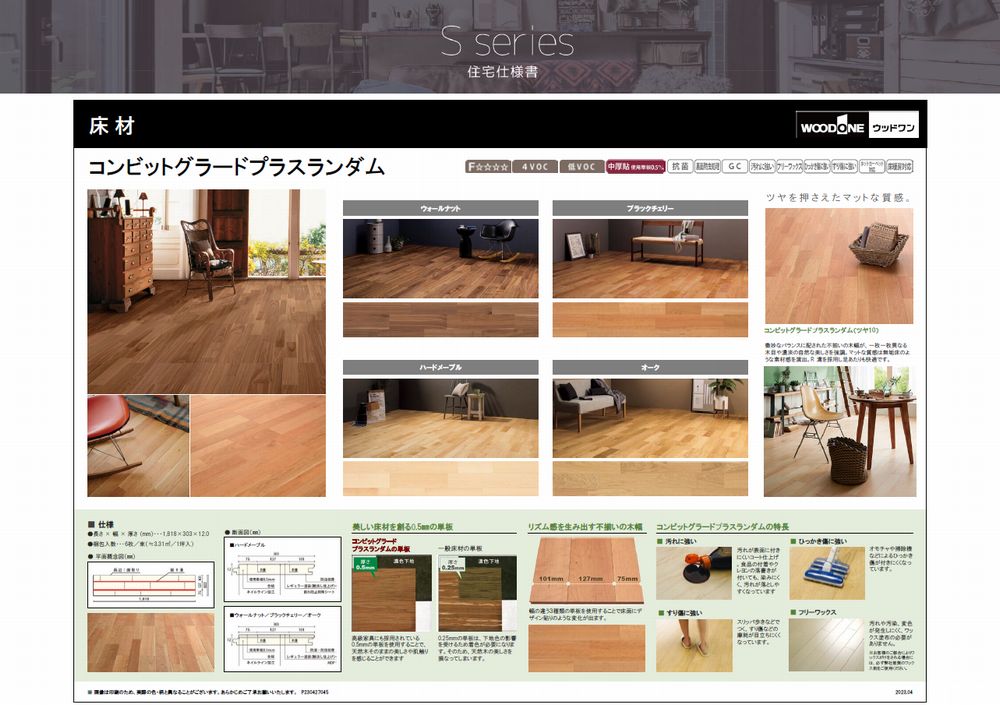
Task: Click the フリーワックス badge in the icon row
Action: click(x=789, y=167)
